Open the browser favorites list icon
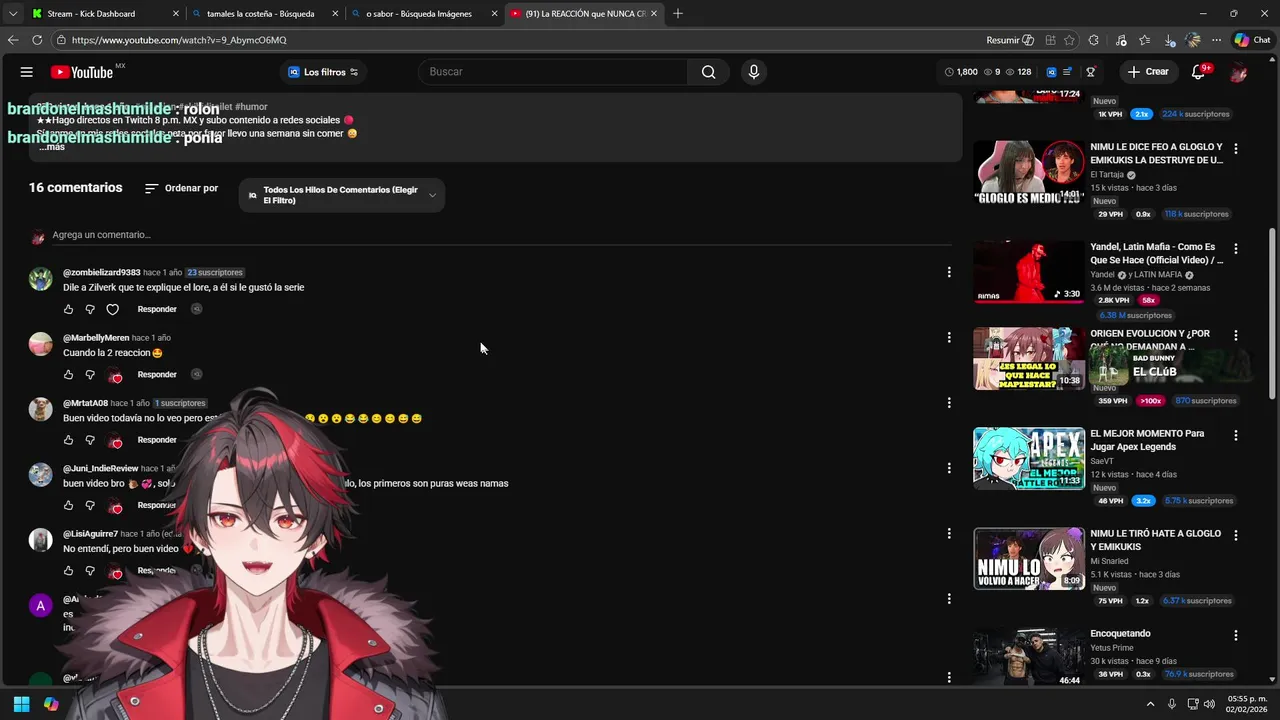The image size is (1280, 720). click(x=1145, y=40)
